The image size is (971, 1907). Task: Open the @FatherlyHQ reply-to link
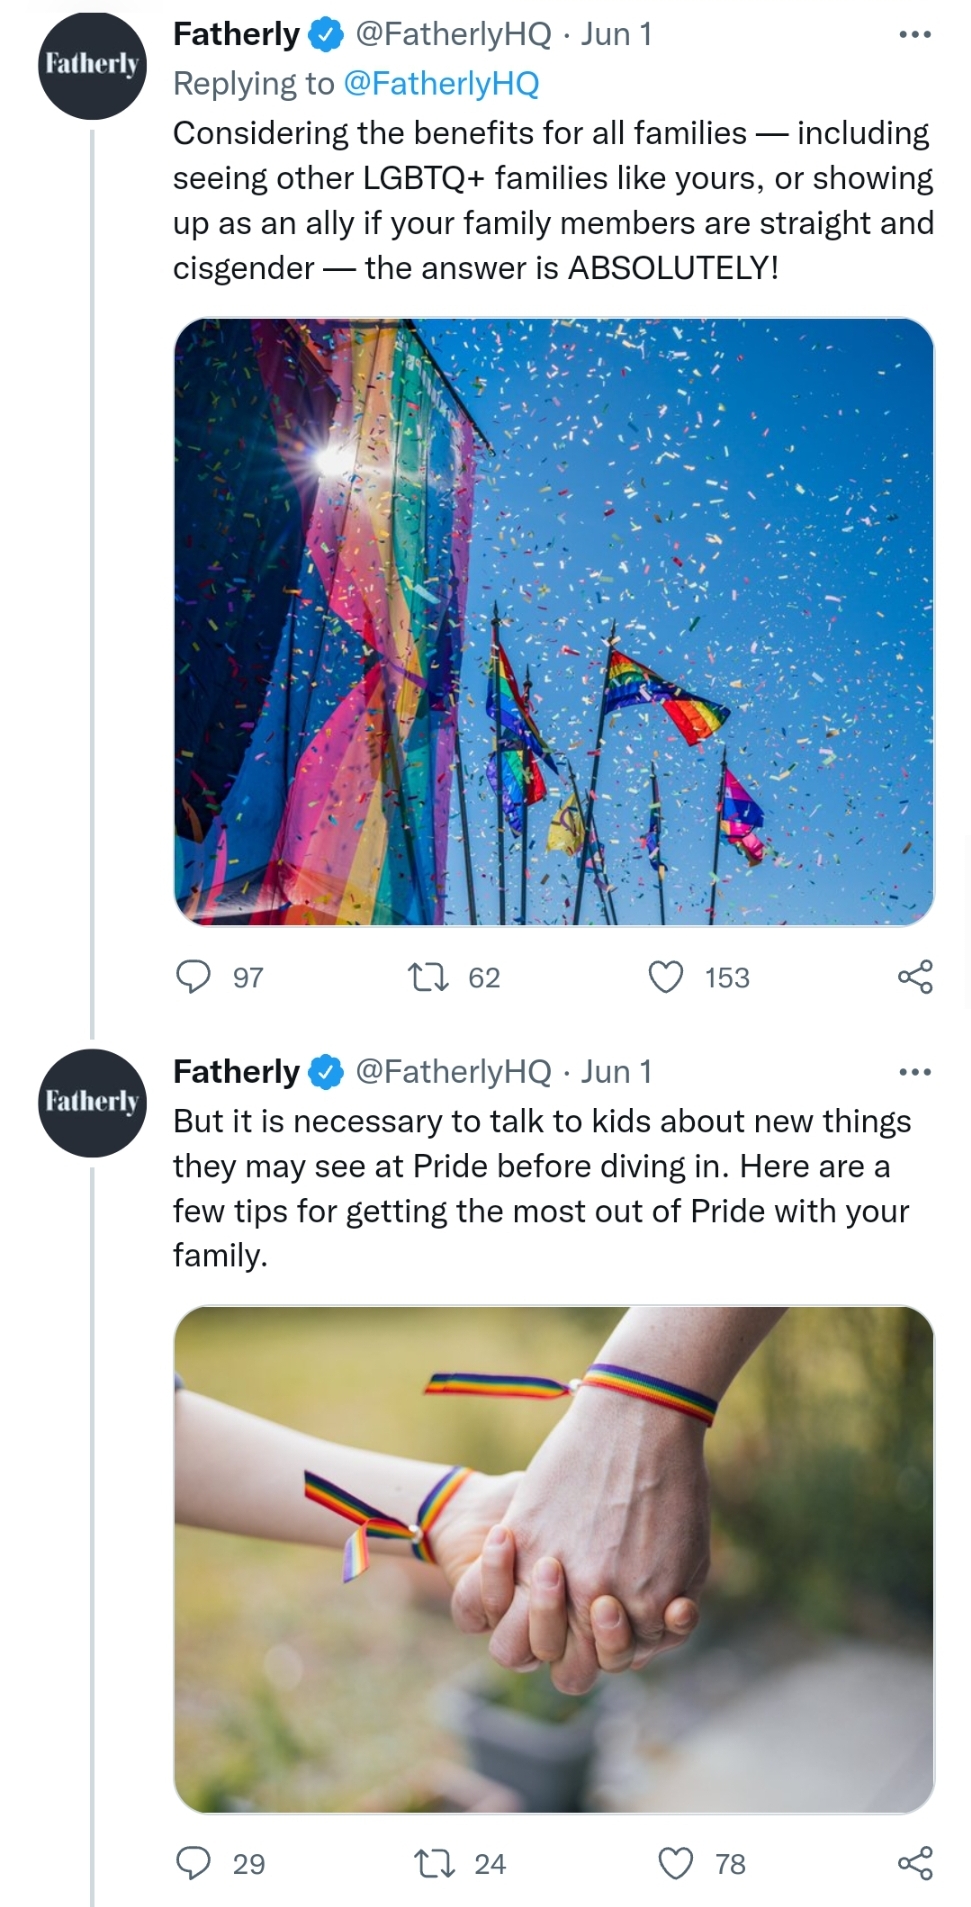441,83
